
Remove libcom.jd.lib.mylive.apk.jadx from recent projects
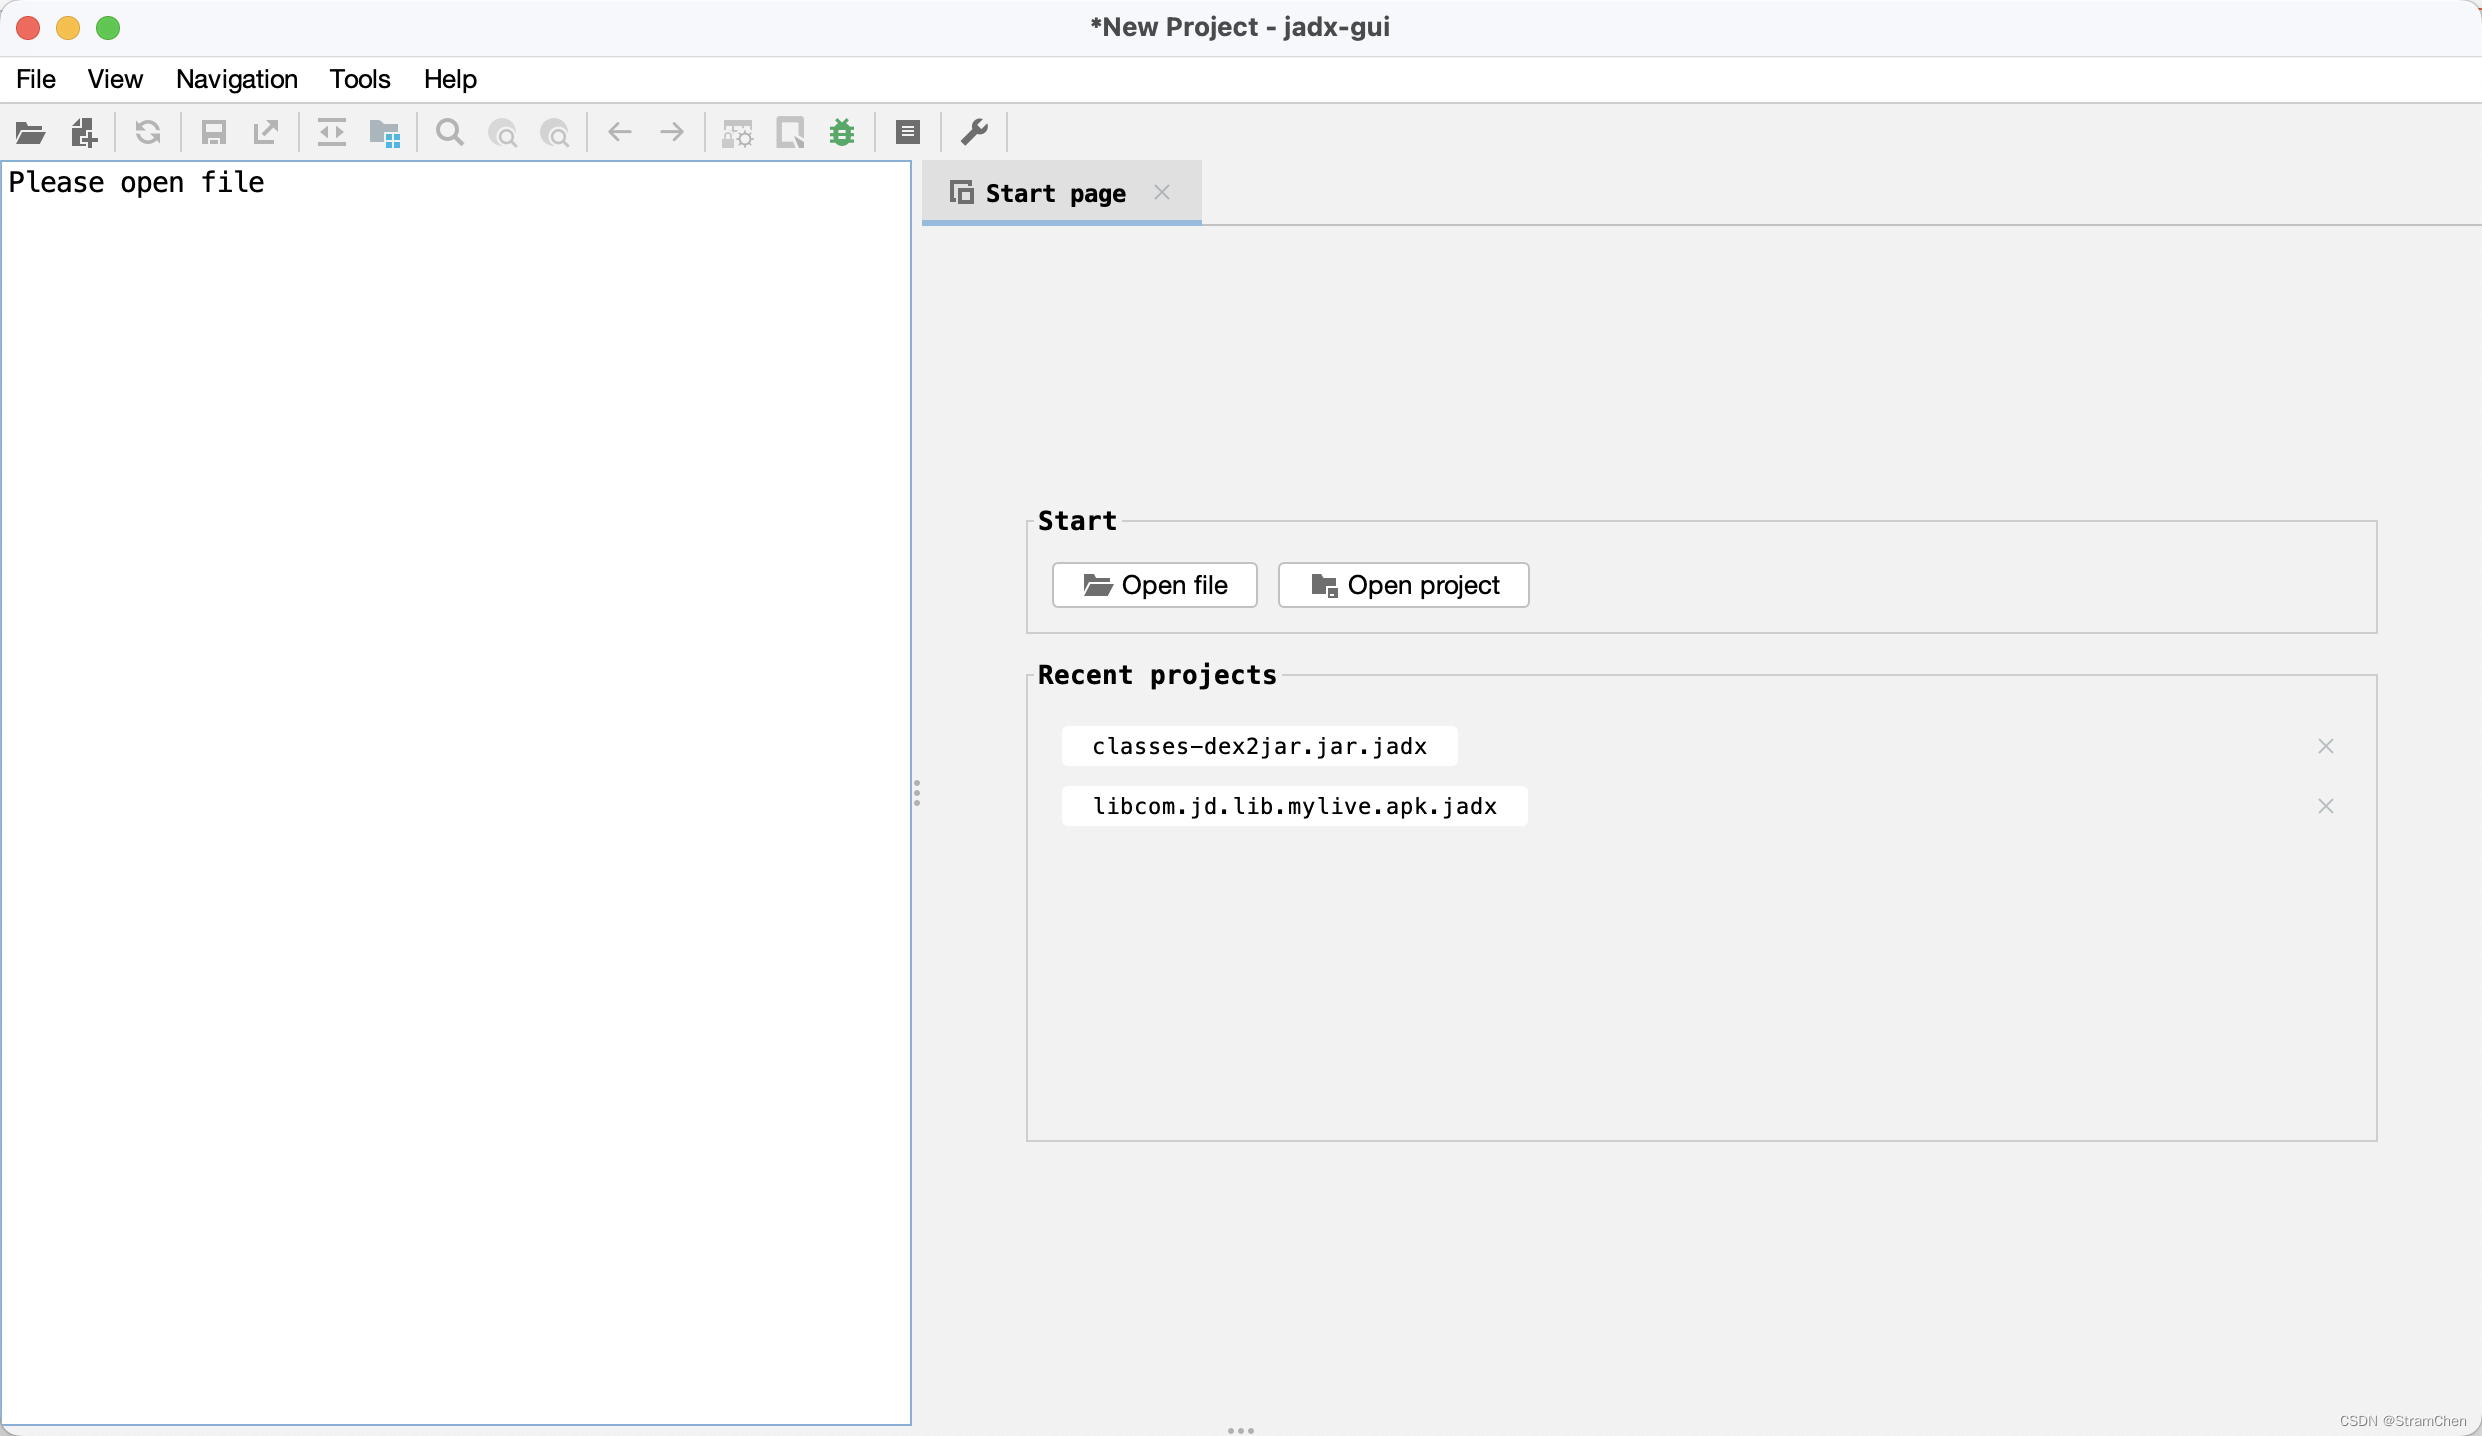pos(2326,806)
